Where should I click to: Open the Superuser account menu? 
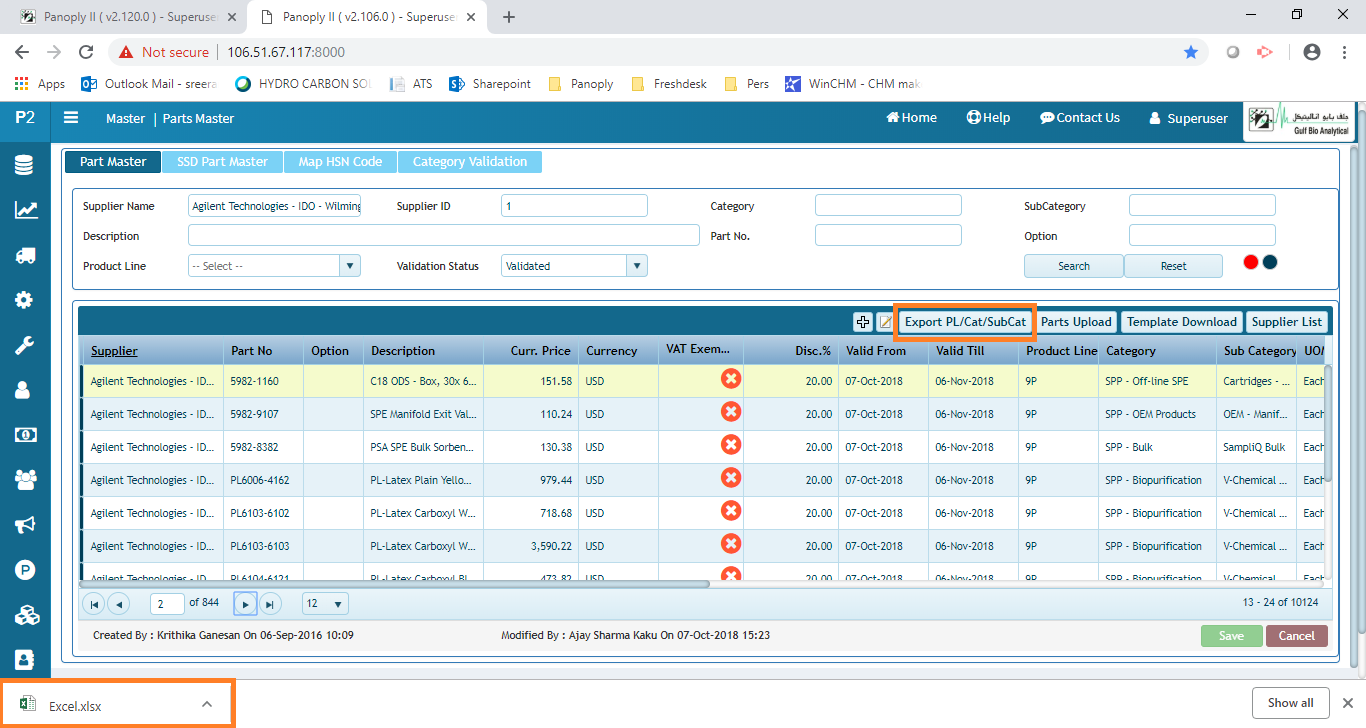(x=1188, y=118)
